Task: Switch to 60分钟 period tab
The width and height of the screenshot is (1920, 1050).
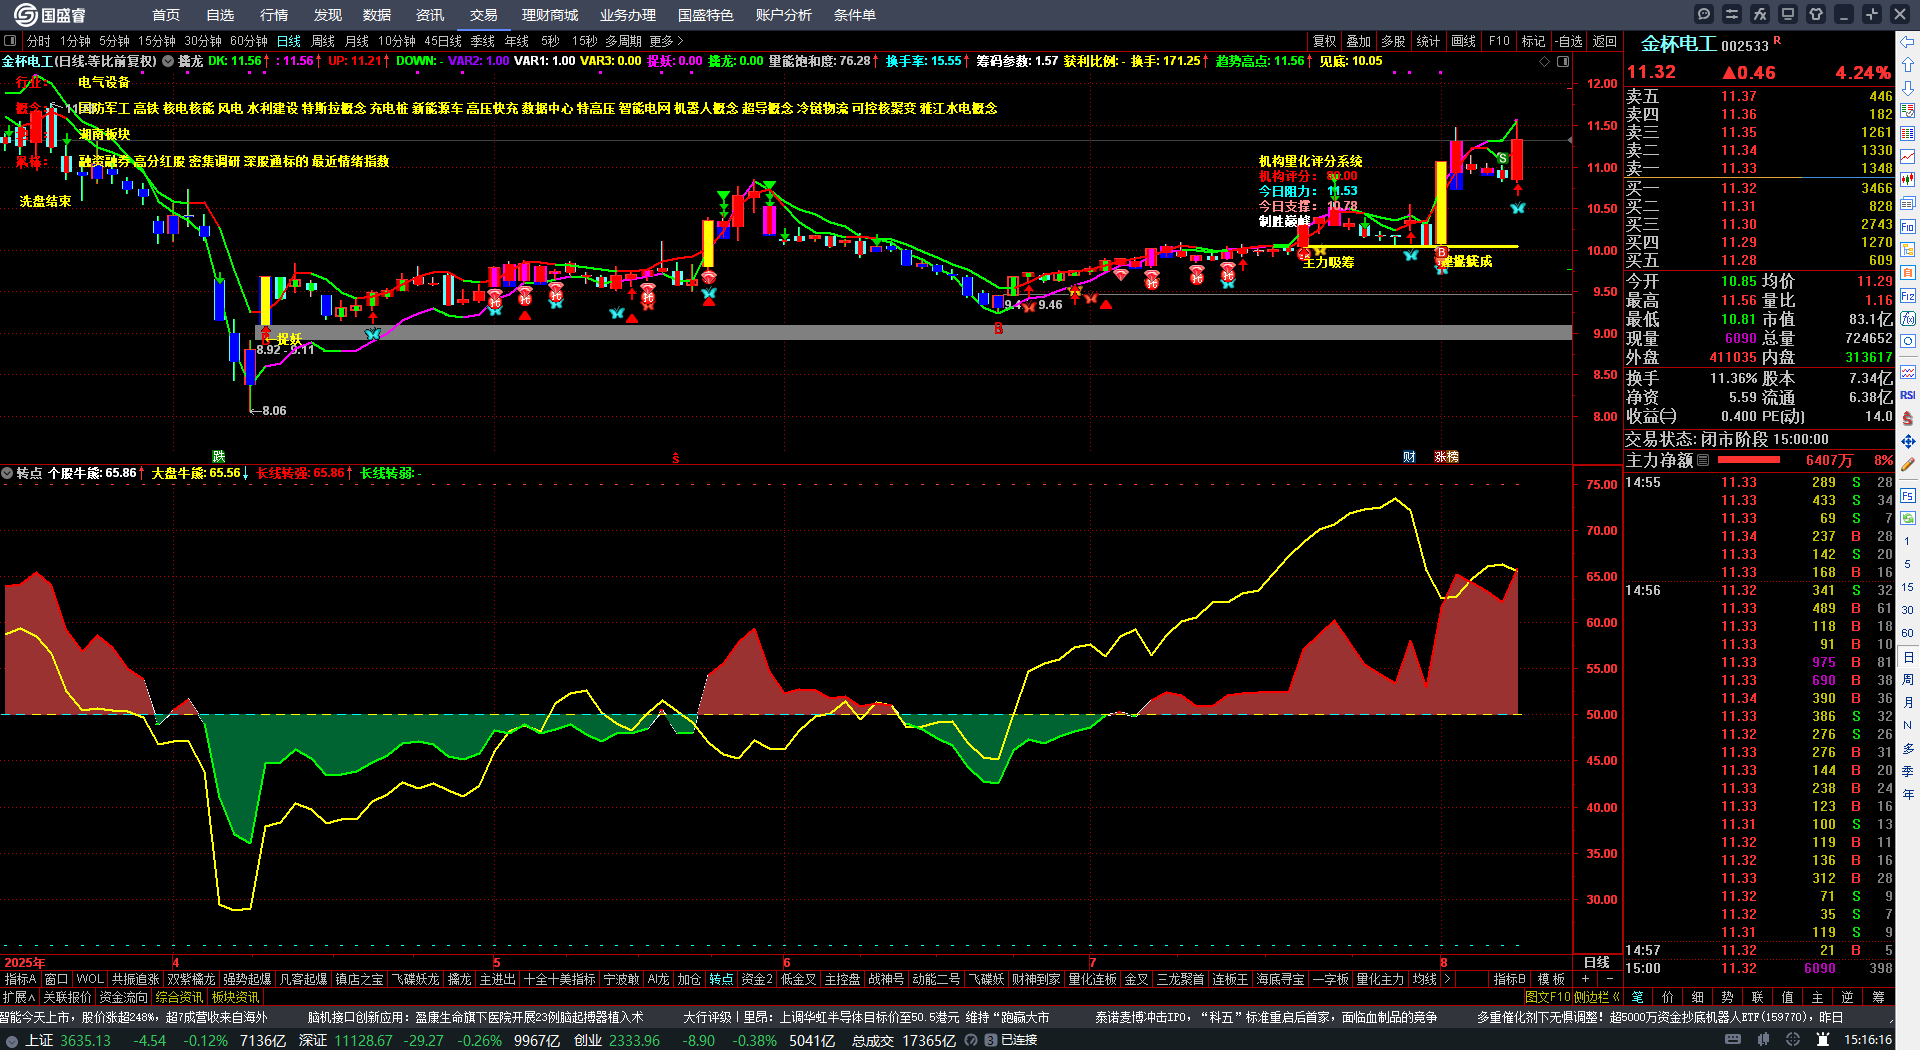Action: (249, 41)
